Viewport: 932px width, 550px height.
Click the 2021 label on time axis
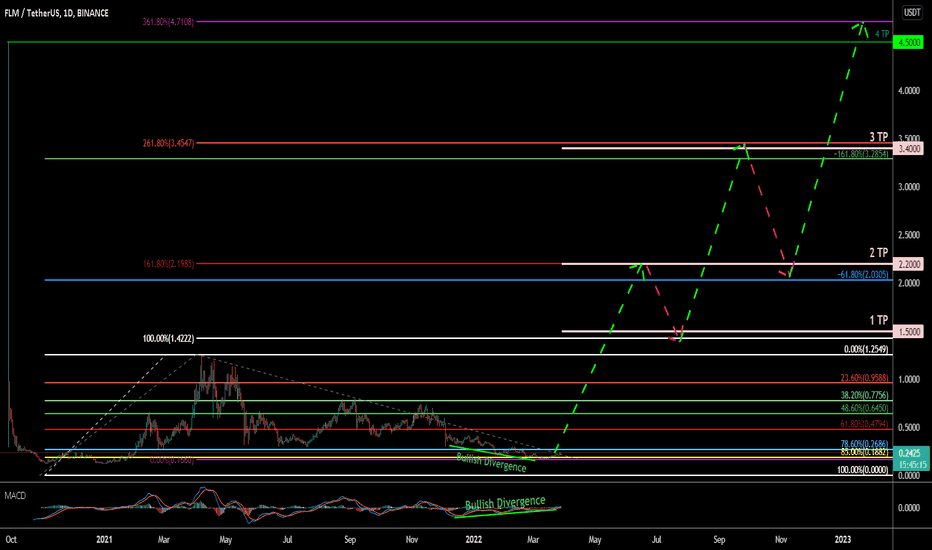[104, 540]
